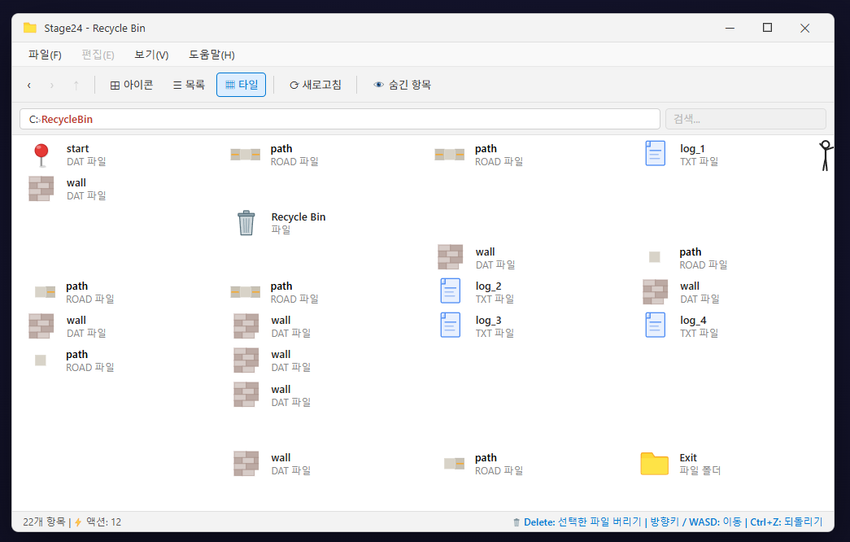Select small-square path icon in leftmost column
This screenshot has width=850, height=542.
[x=41, y=360]
